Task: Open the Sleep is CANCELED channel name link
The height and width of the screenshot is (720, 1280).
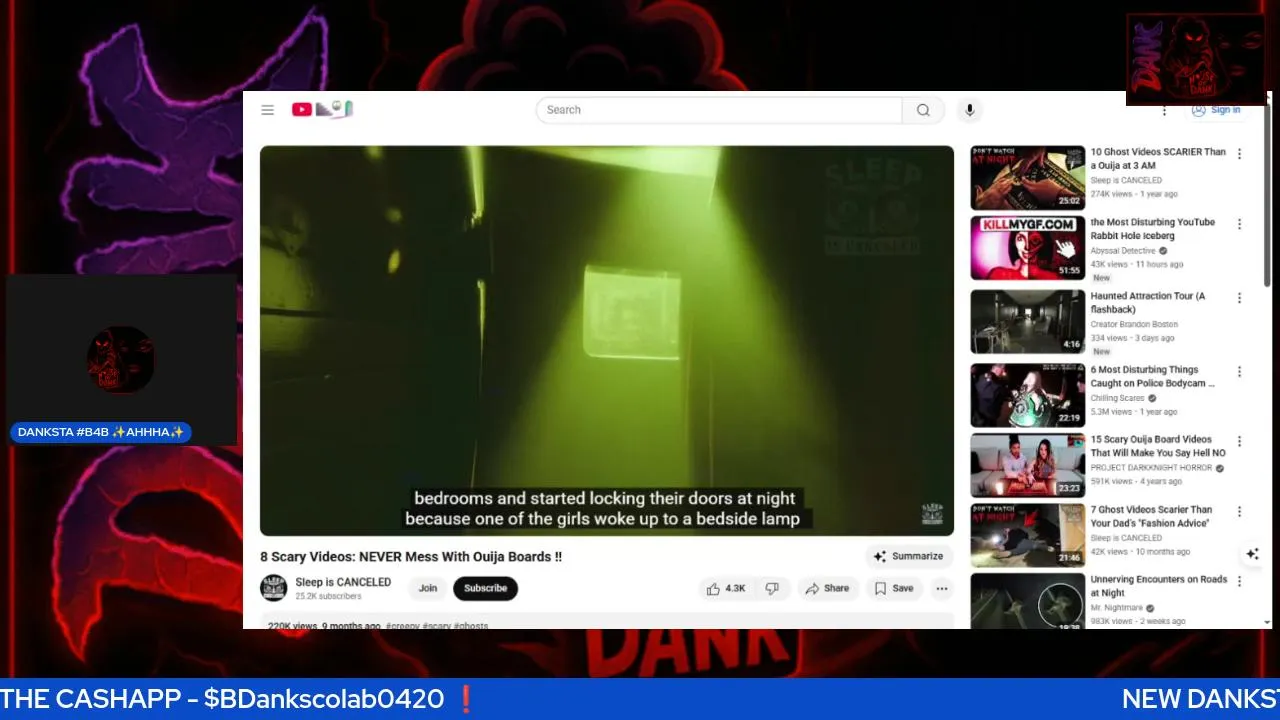Action: point(343,582)
